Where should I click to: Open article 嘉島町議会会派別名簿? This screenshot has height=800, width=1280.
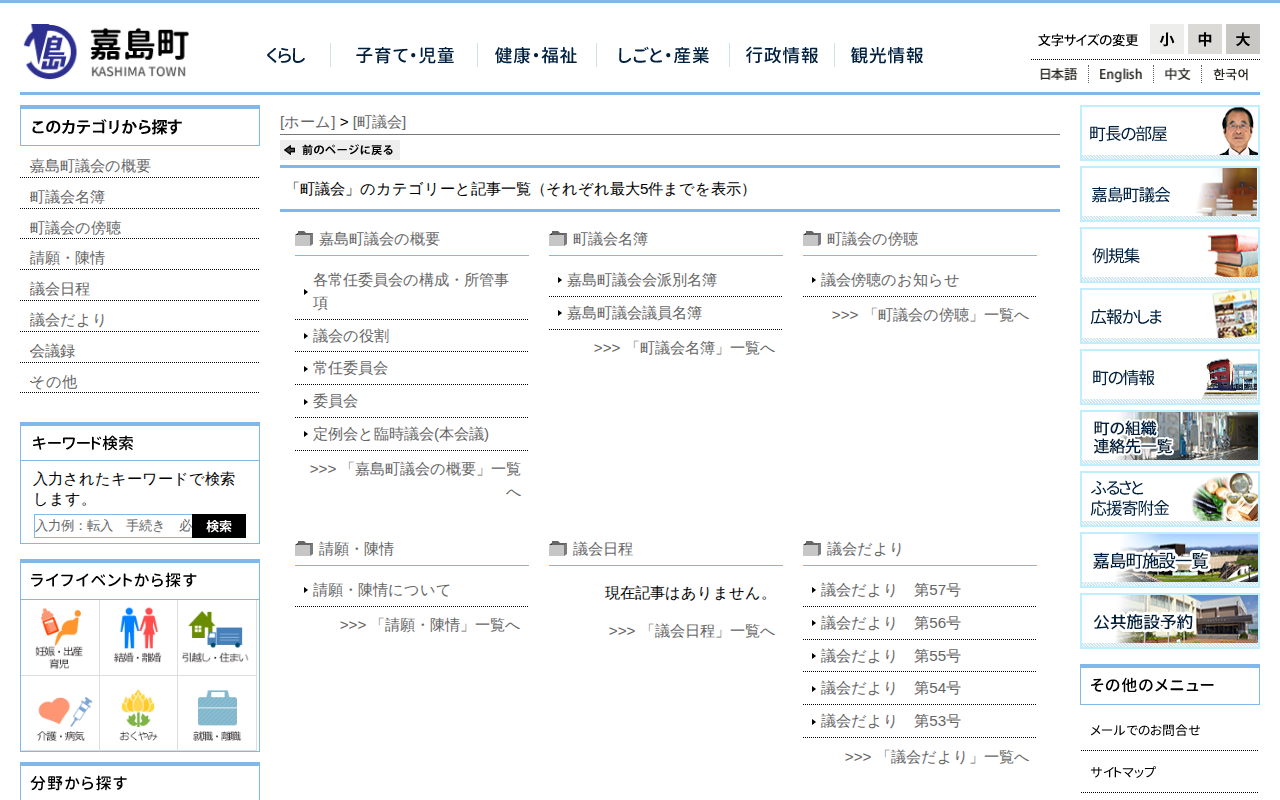click(642, 280)
